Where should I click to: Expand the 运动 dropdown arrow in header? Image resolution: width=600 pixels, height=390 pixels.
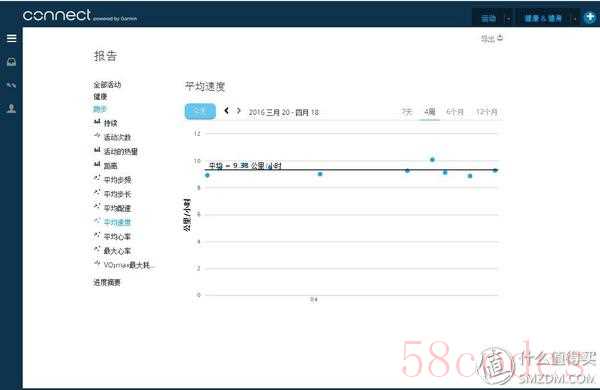[509, 19]
